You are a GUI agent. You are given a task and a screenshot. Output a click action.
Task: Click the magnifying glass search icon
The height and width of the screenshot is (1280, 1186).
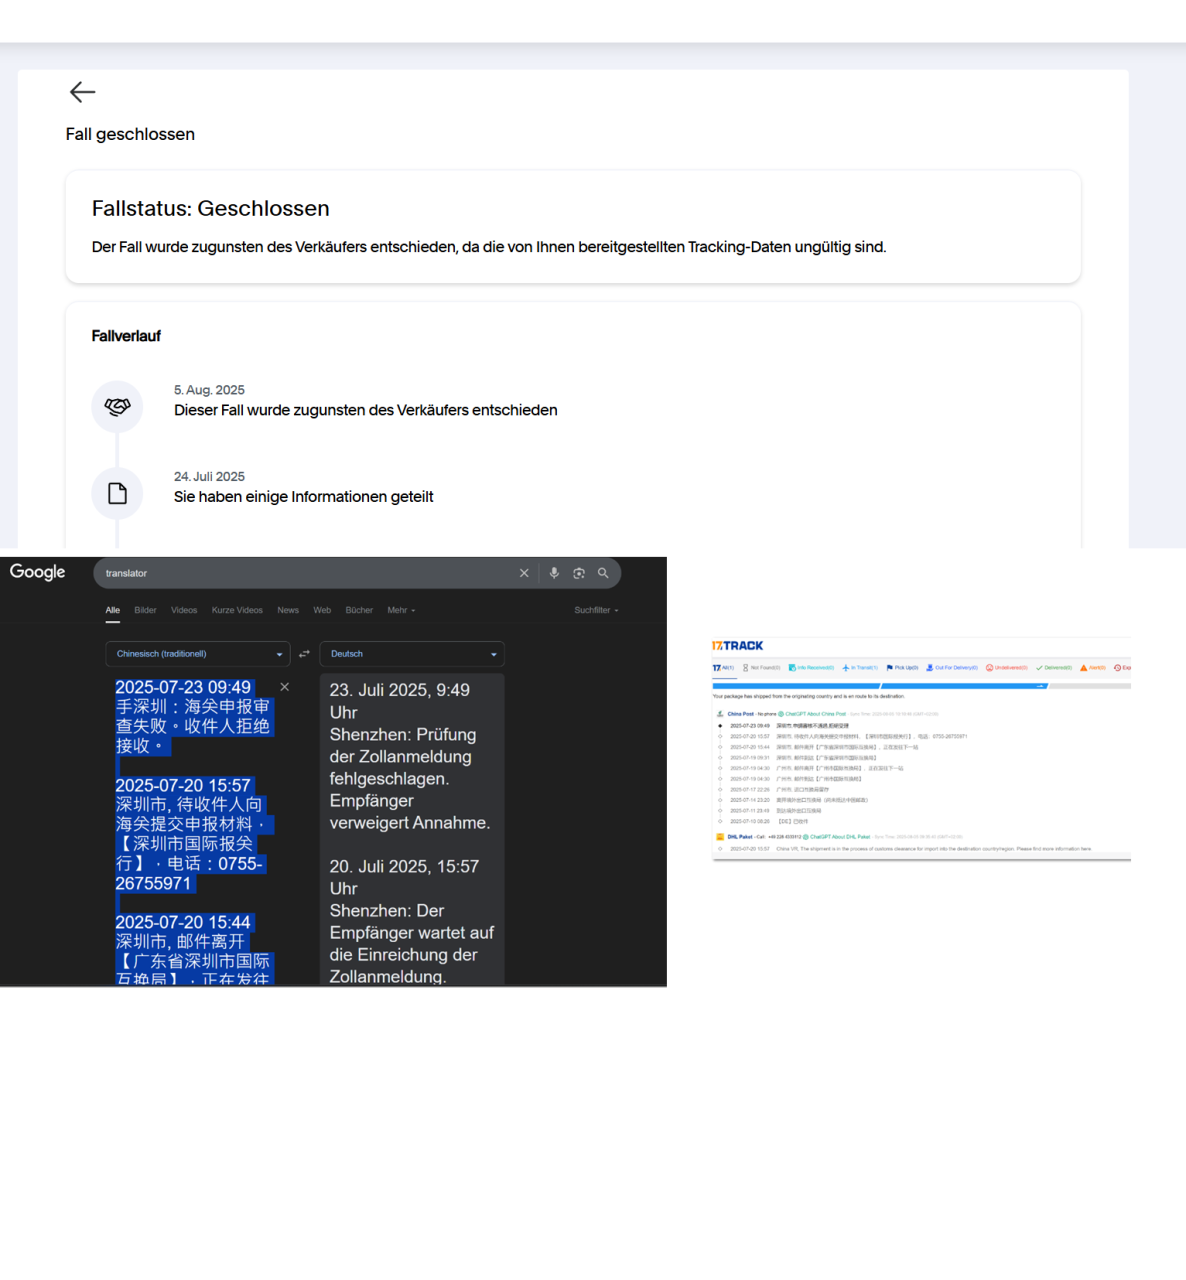[603, 573]
